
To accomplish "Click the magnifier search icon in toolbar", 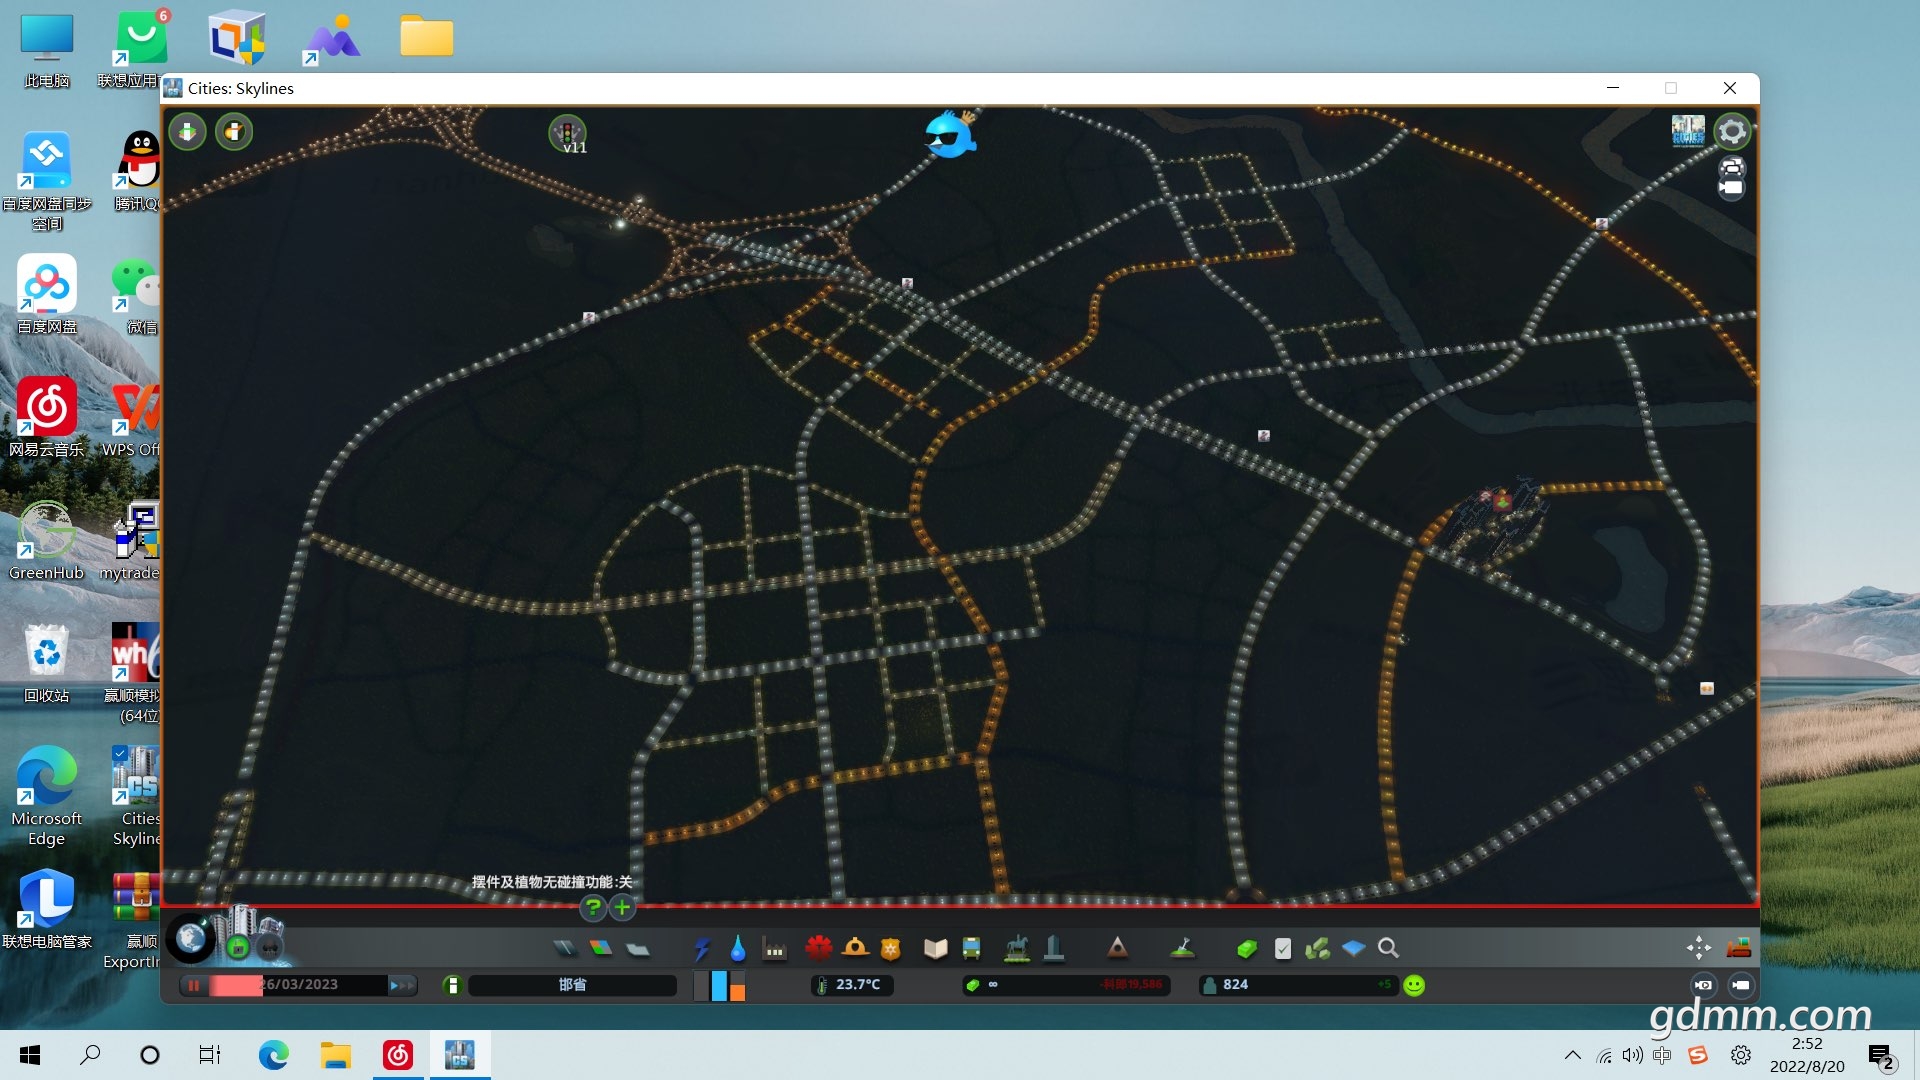I will pos(1388,948).
